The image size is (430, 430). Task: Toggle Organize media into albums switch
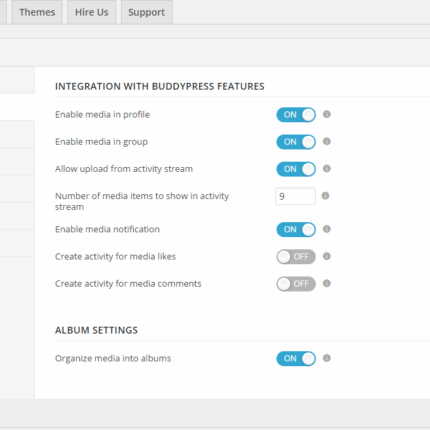(296, 359)
